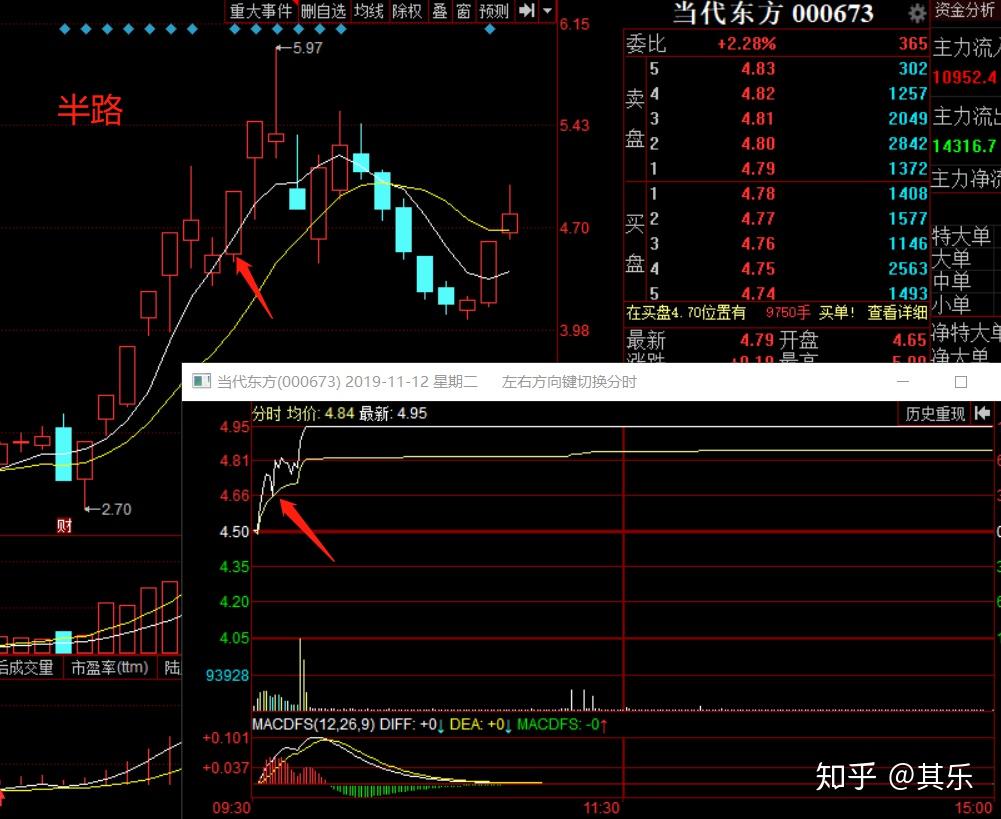The height and width of the screenshot is (819, 1001).
Task: Click the 最新 4.79 quote value
Action: [x=757, y=340]
